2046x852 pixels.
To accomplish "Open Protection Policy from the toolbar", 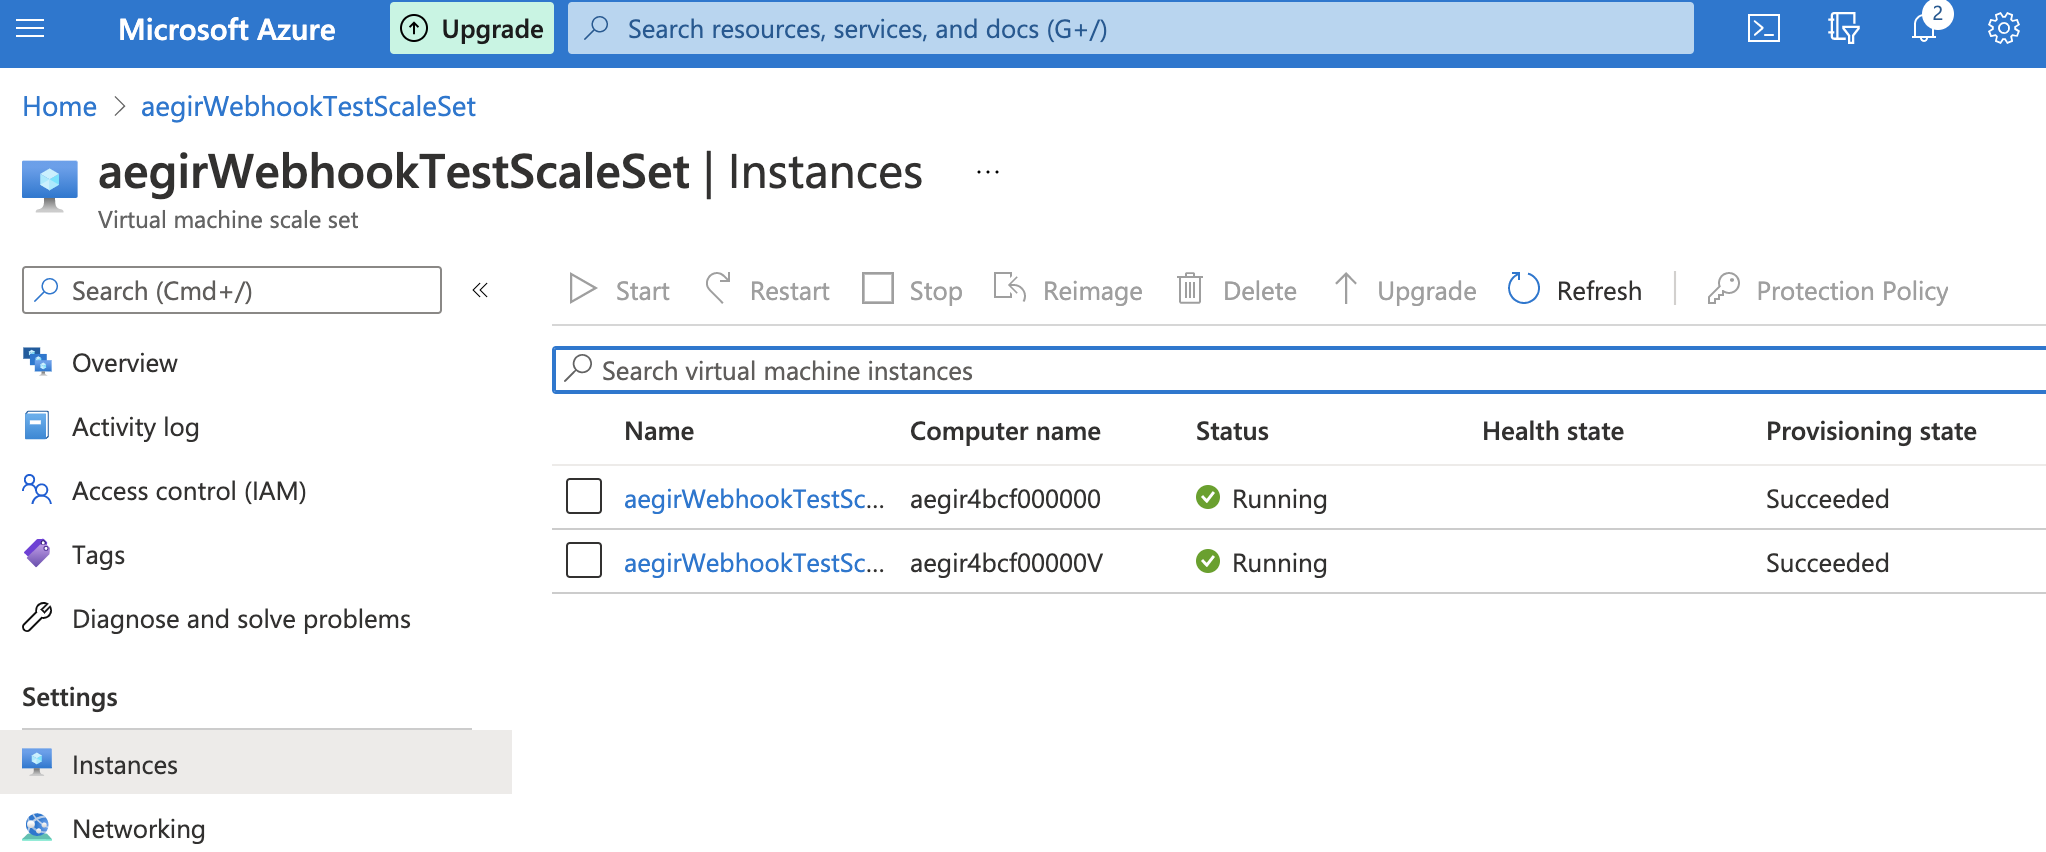I will (x=1828, y=290).
